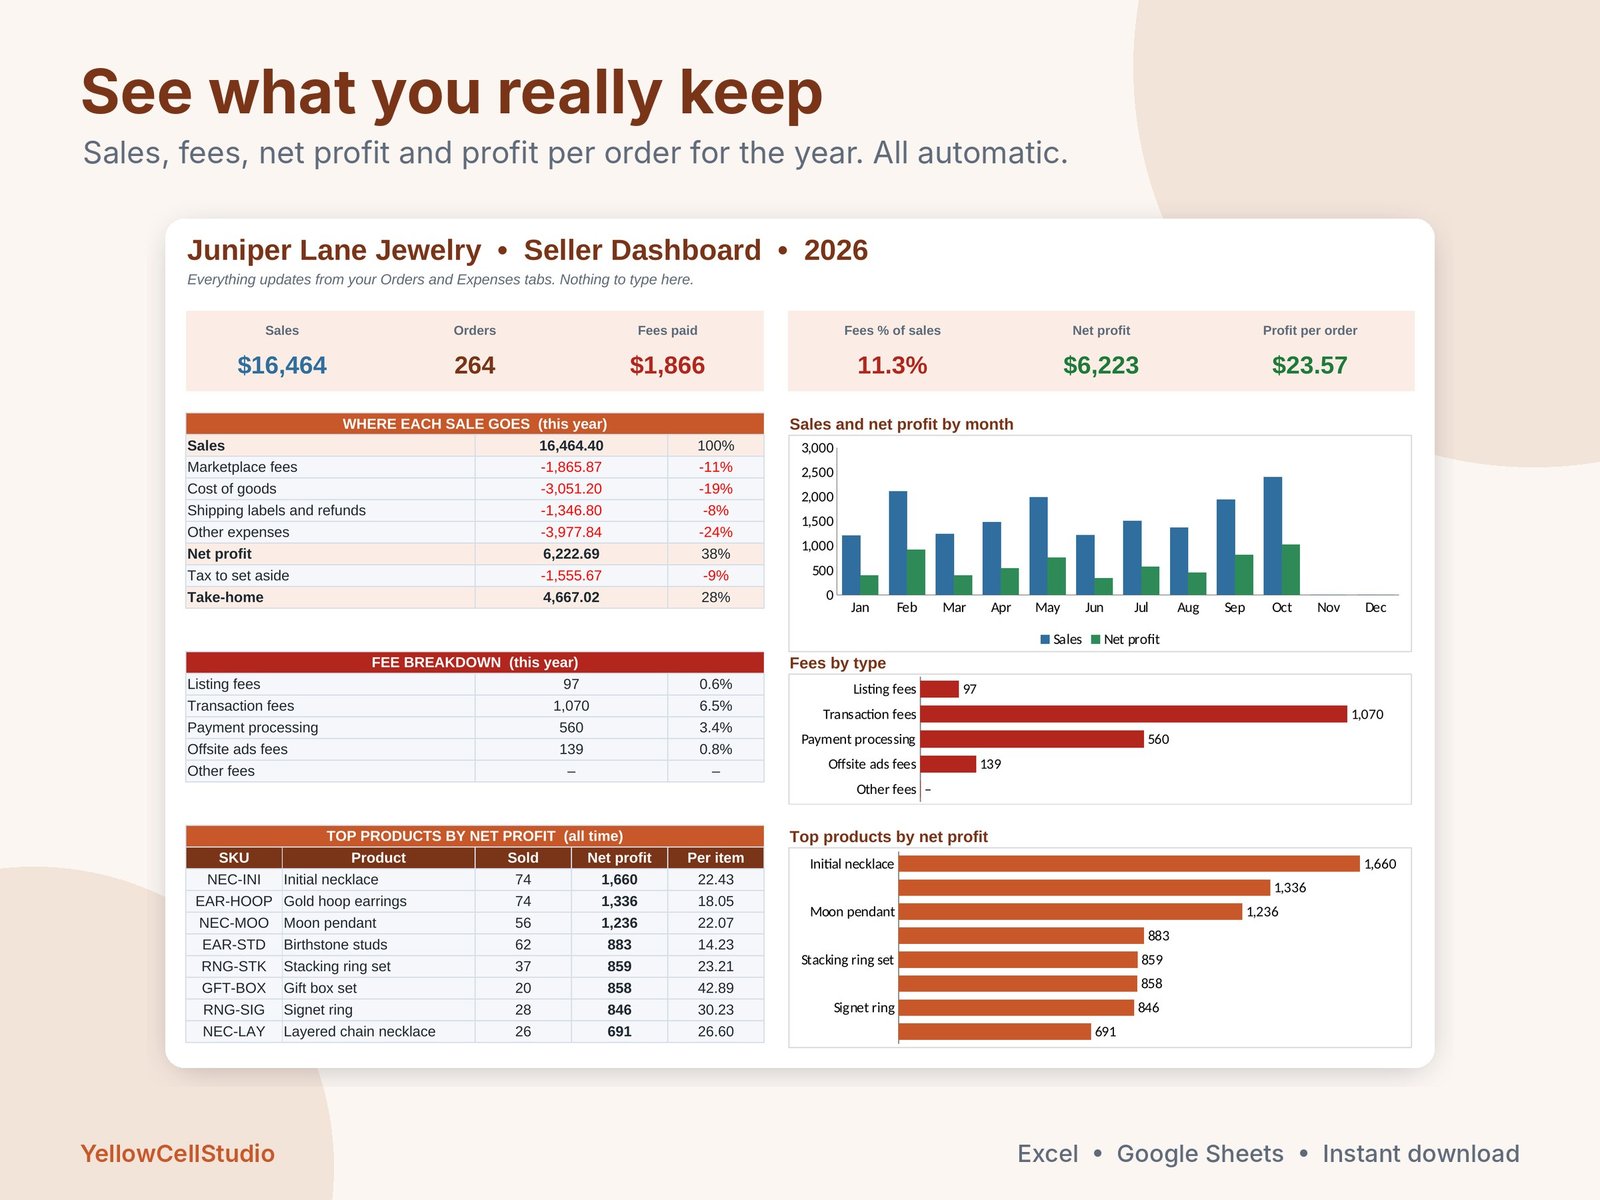The image size is (1600, 1200).
Task: Select the February Sales bar
Action: click(898, 543)
